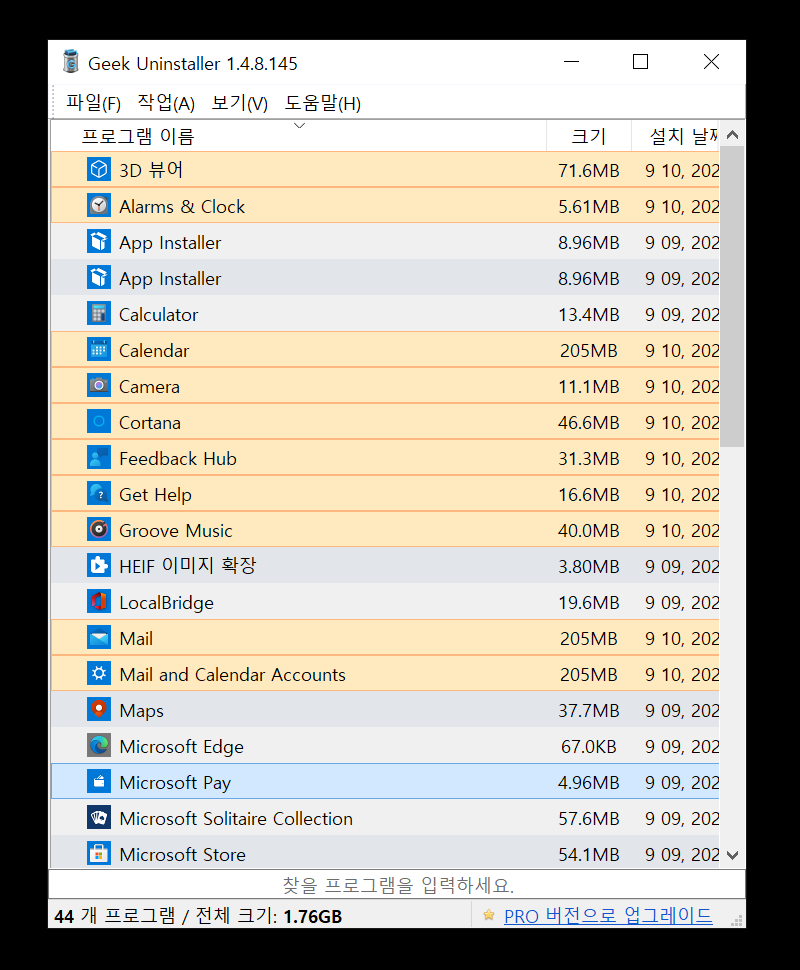Click the 5.61MB size value
Viewport: 800px width, 970px height.
(588, 206)
